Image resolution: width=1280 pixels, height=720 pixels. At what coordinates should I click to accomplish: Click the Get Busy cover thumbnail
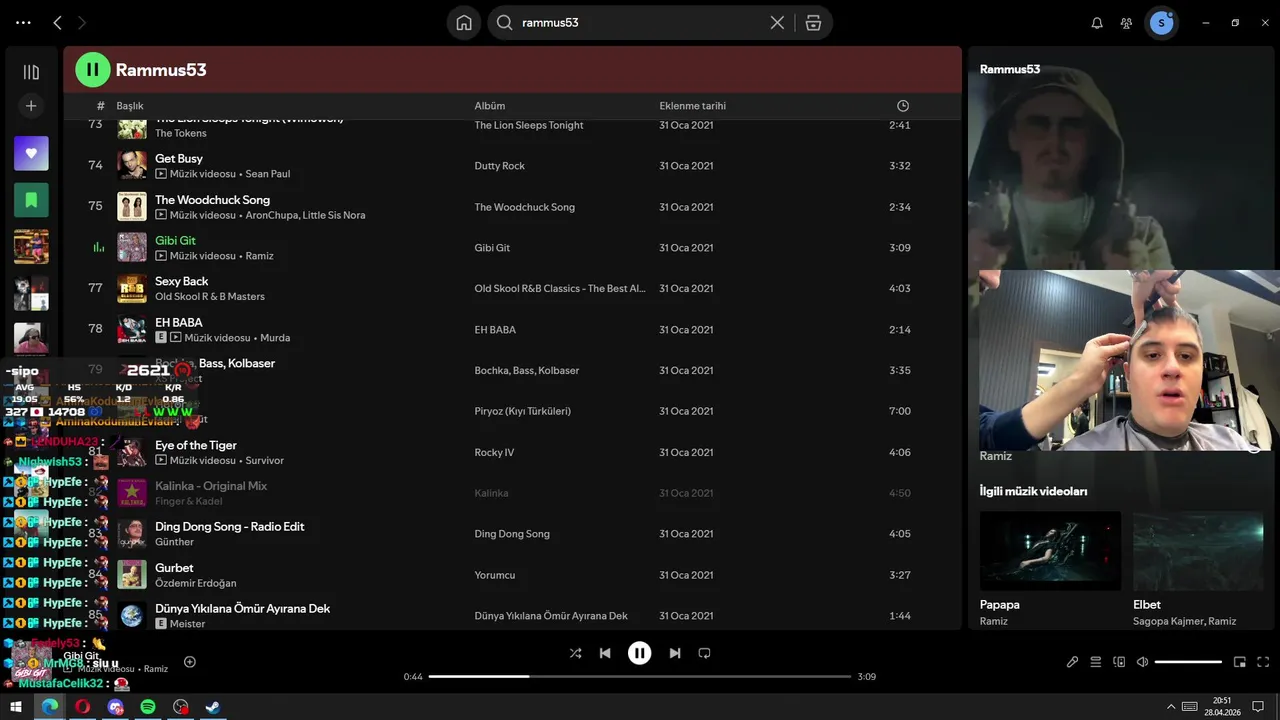coord(132,165)
